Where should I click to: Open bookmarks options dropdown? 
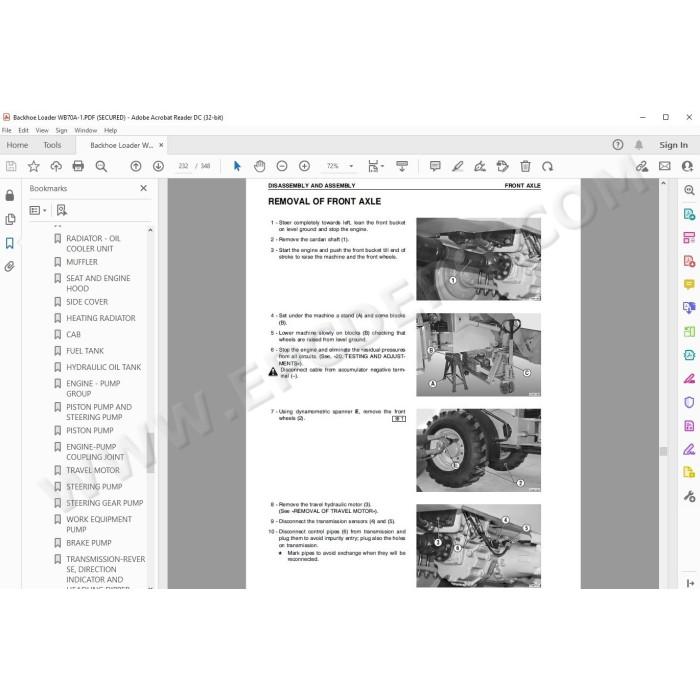[x=38, y=210]
